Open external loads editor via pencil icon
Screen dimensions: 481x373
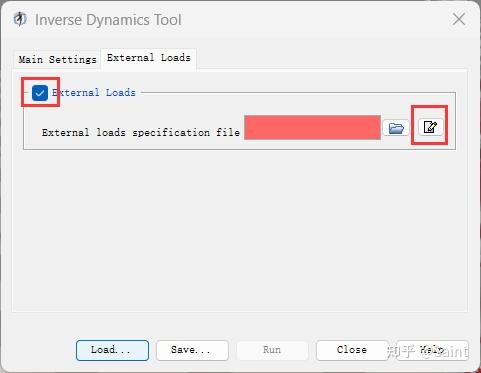(430, 127)
